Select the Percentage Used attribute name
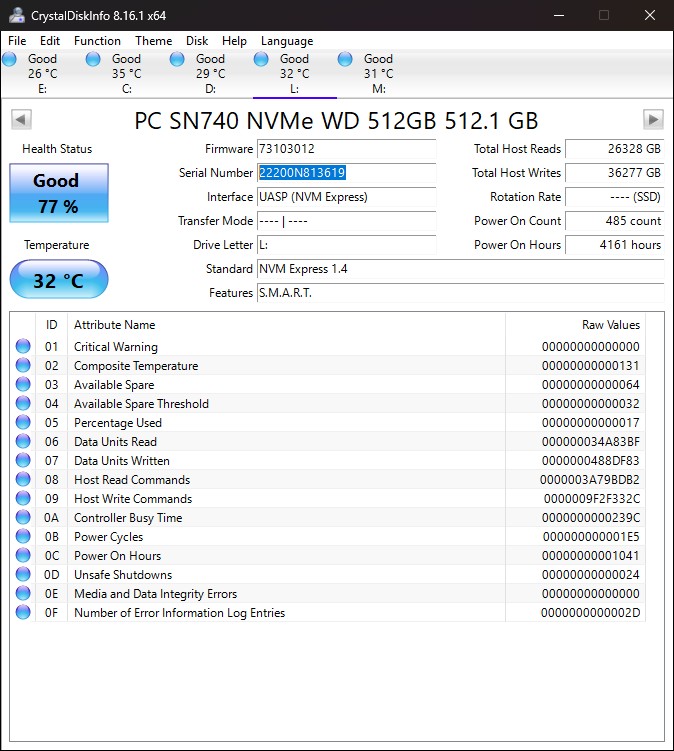Screen dimensions: 674x751 coord(118,422)
